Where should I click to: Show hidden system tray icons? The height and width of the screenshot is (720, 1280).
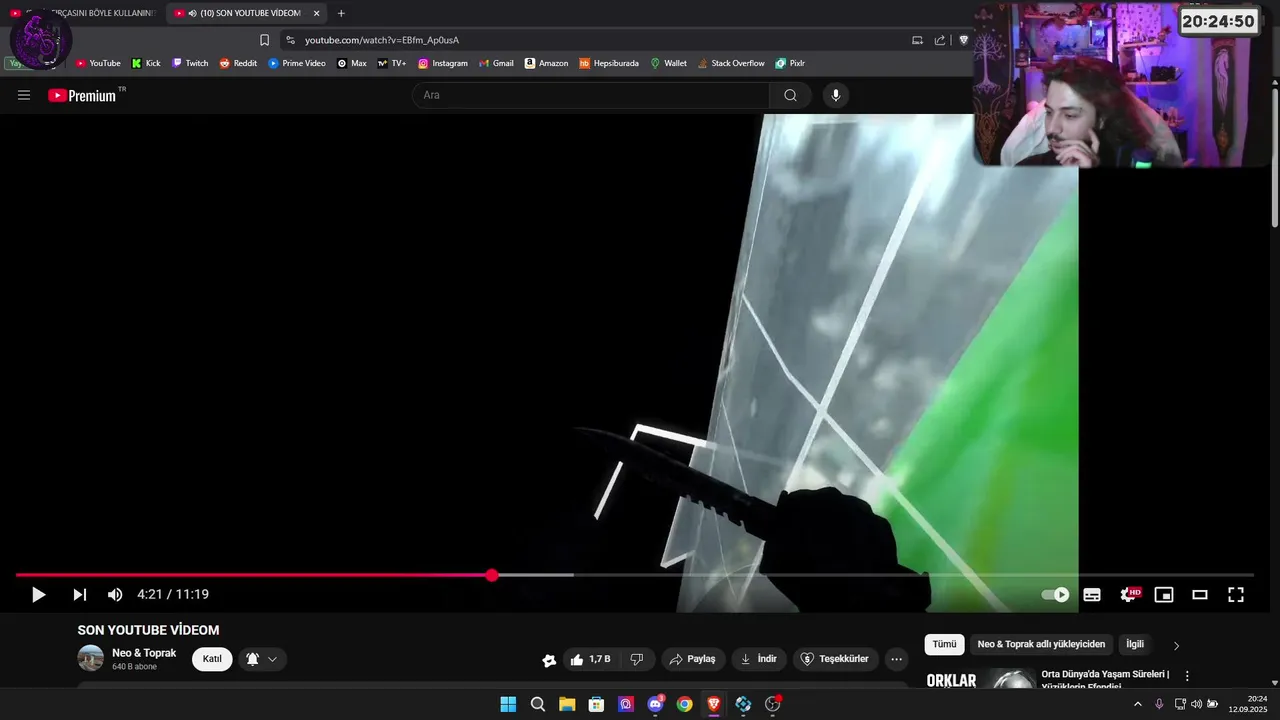[1137, 704]
